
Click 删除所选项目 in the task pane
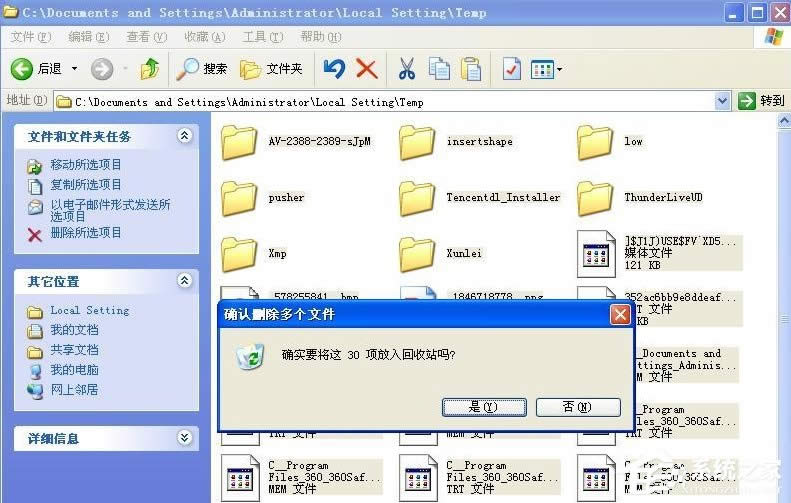(x=86, y=233)
